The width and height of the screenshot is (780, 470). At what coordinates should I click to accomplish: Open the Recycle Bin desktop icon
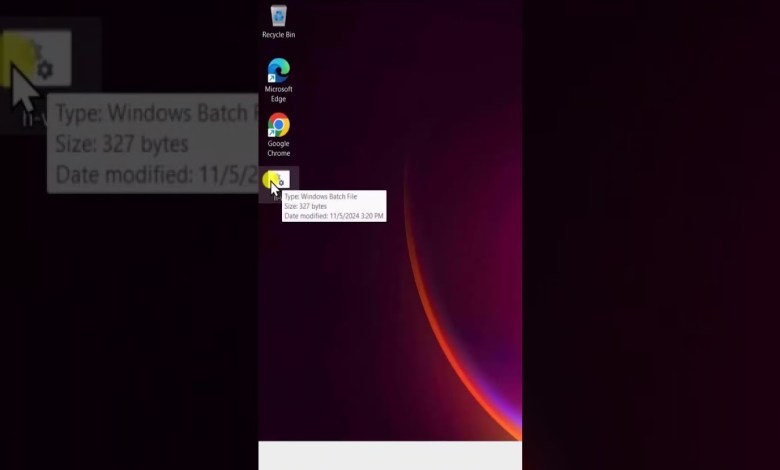(279, 16)
